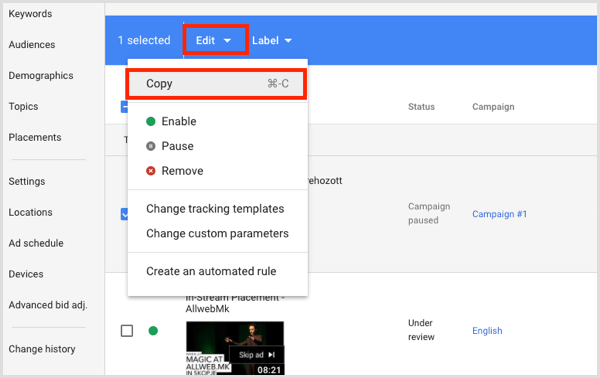600x378 pixels.
Task: Open Placements in the sidebar
Action: tap(35, 137)
